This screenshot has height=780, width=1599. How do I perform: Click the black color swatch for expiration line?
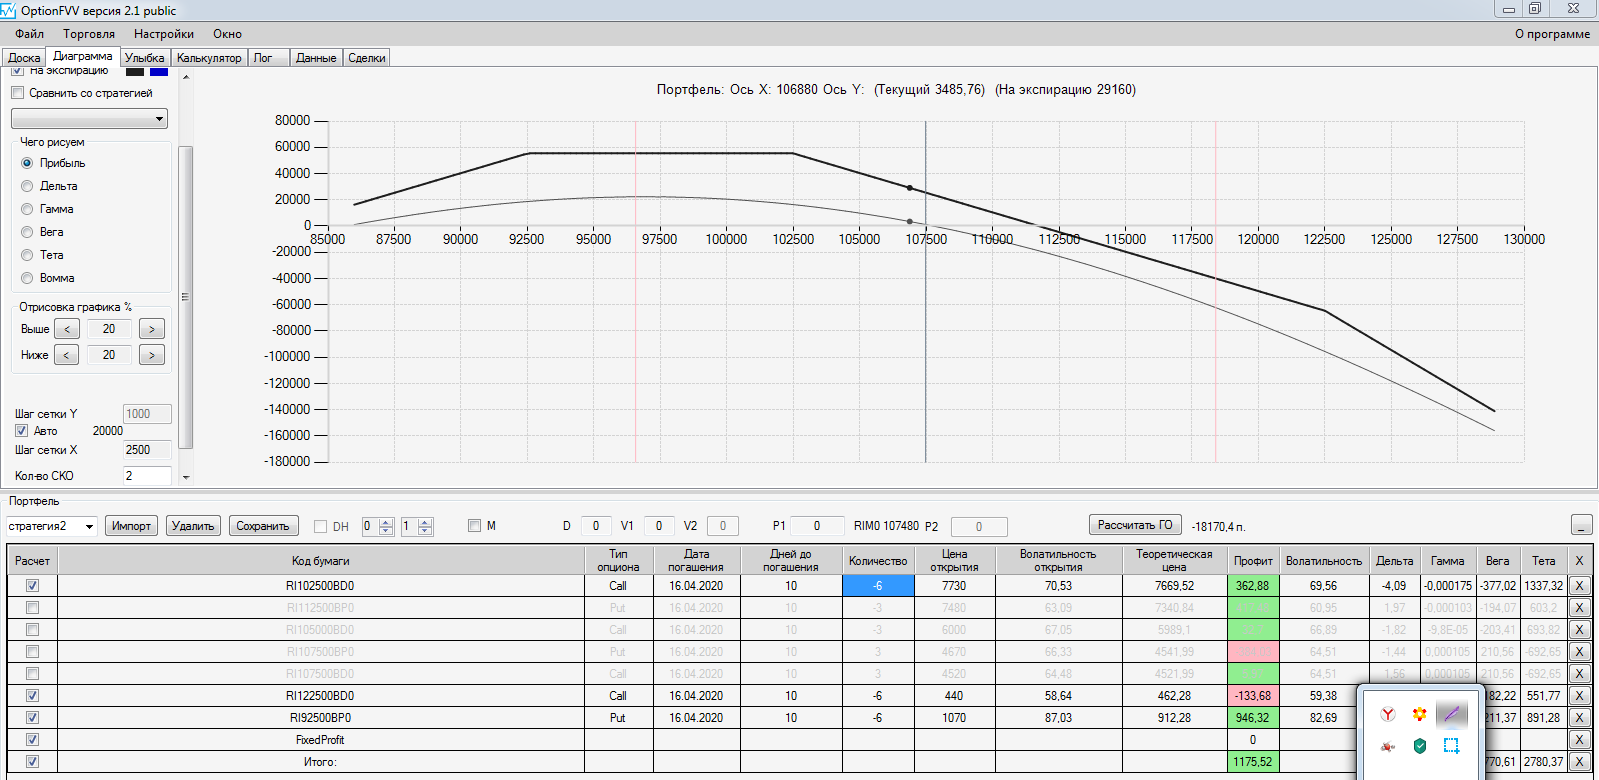point(135,71)
